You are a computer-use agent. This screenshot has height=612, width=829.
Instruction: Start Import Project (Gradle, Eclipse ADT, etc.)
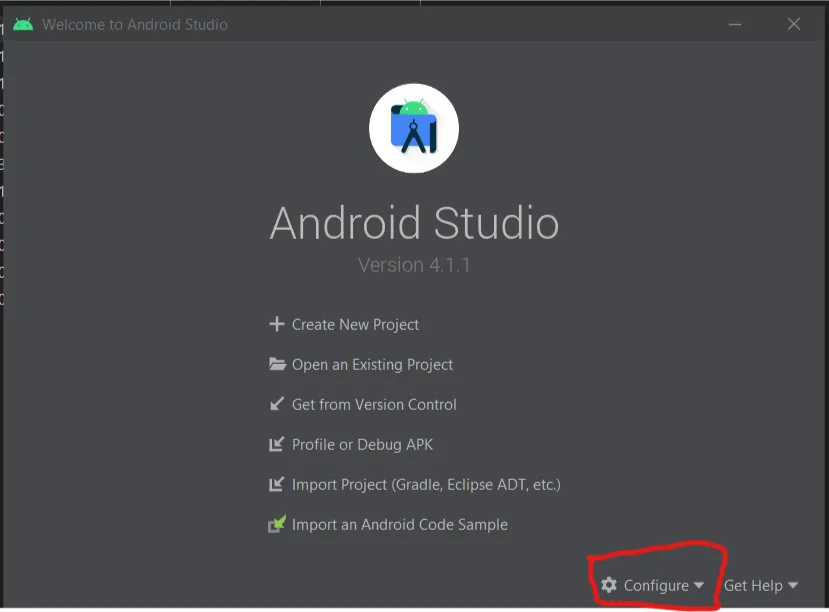[x=426, y=485]
